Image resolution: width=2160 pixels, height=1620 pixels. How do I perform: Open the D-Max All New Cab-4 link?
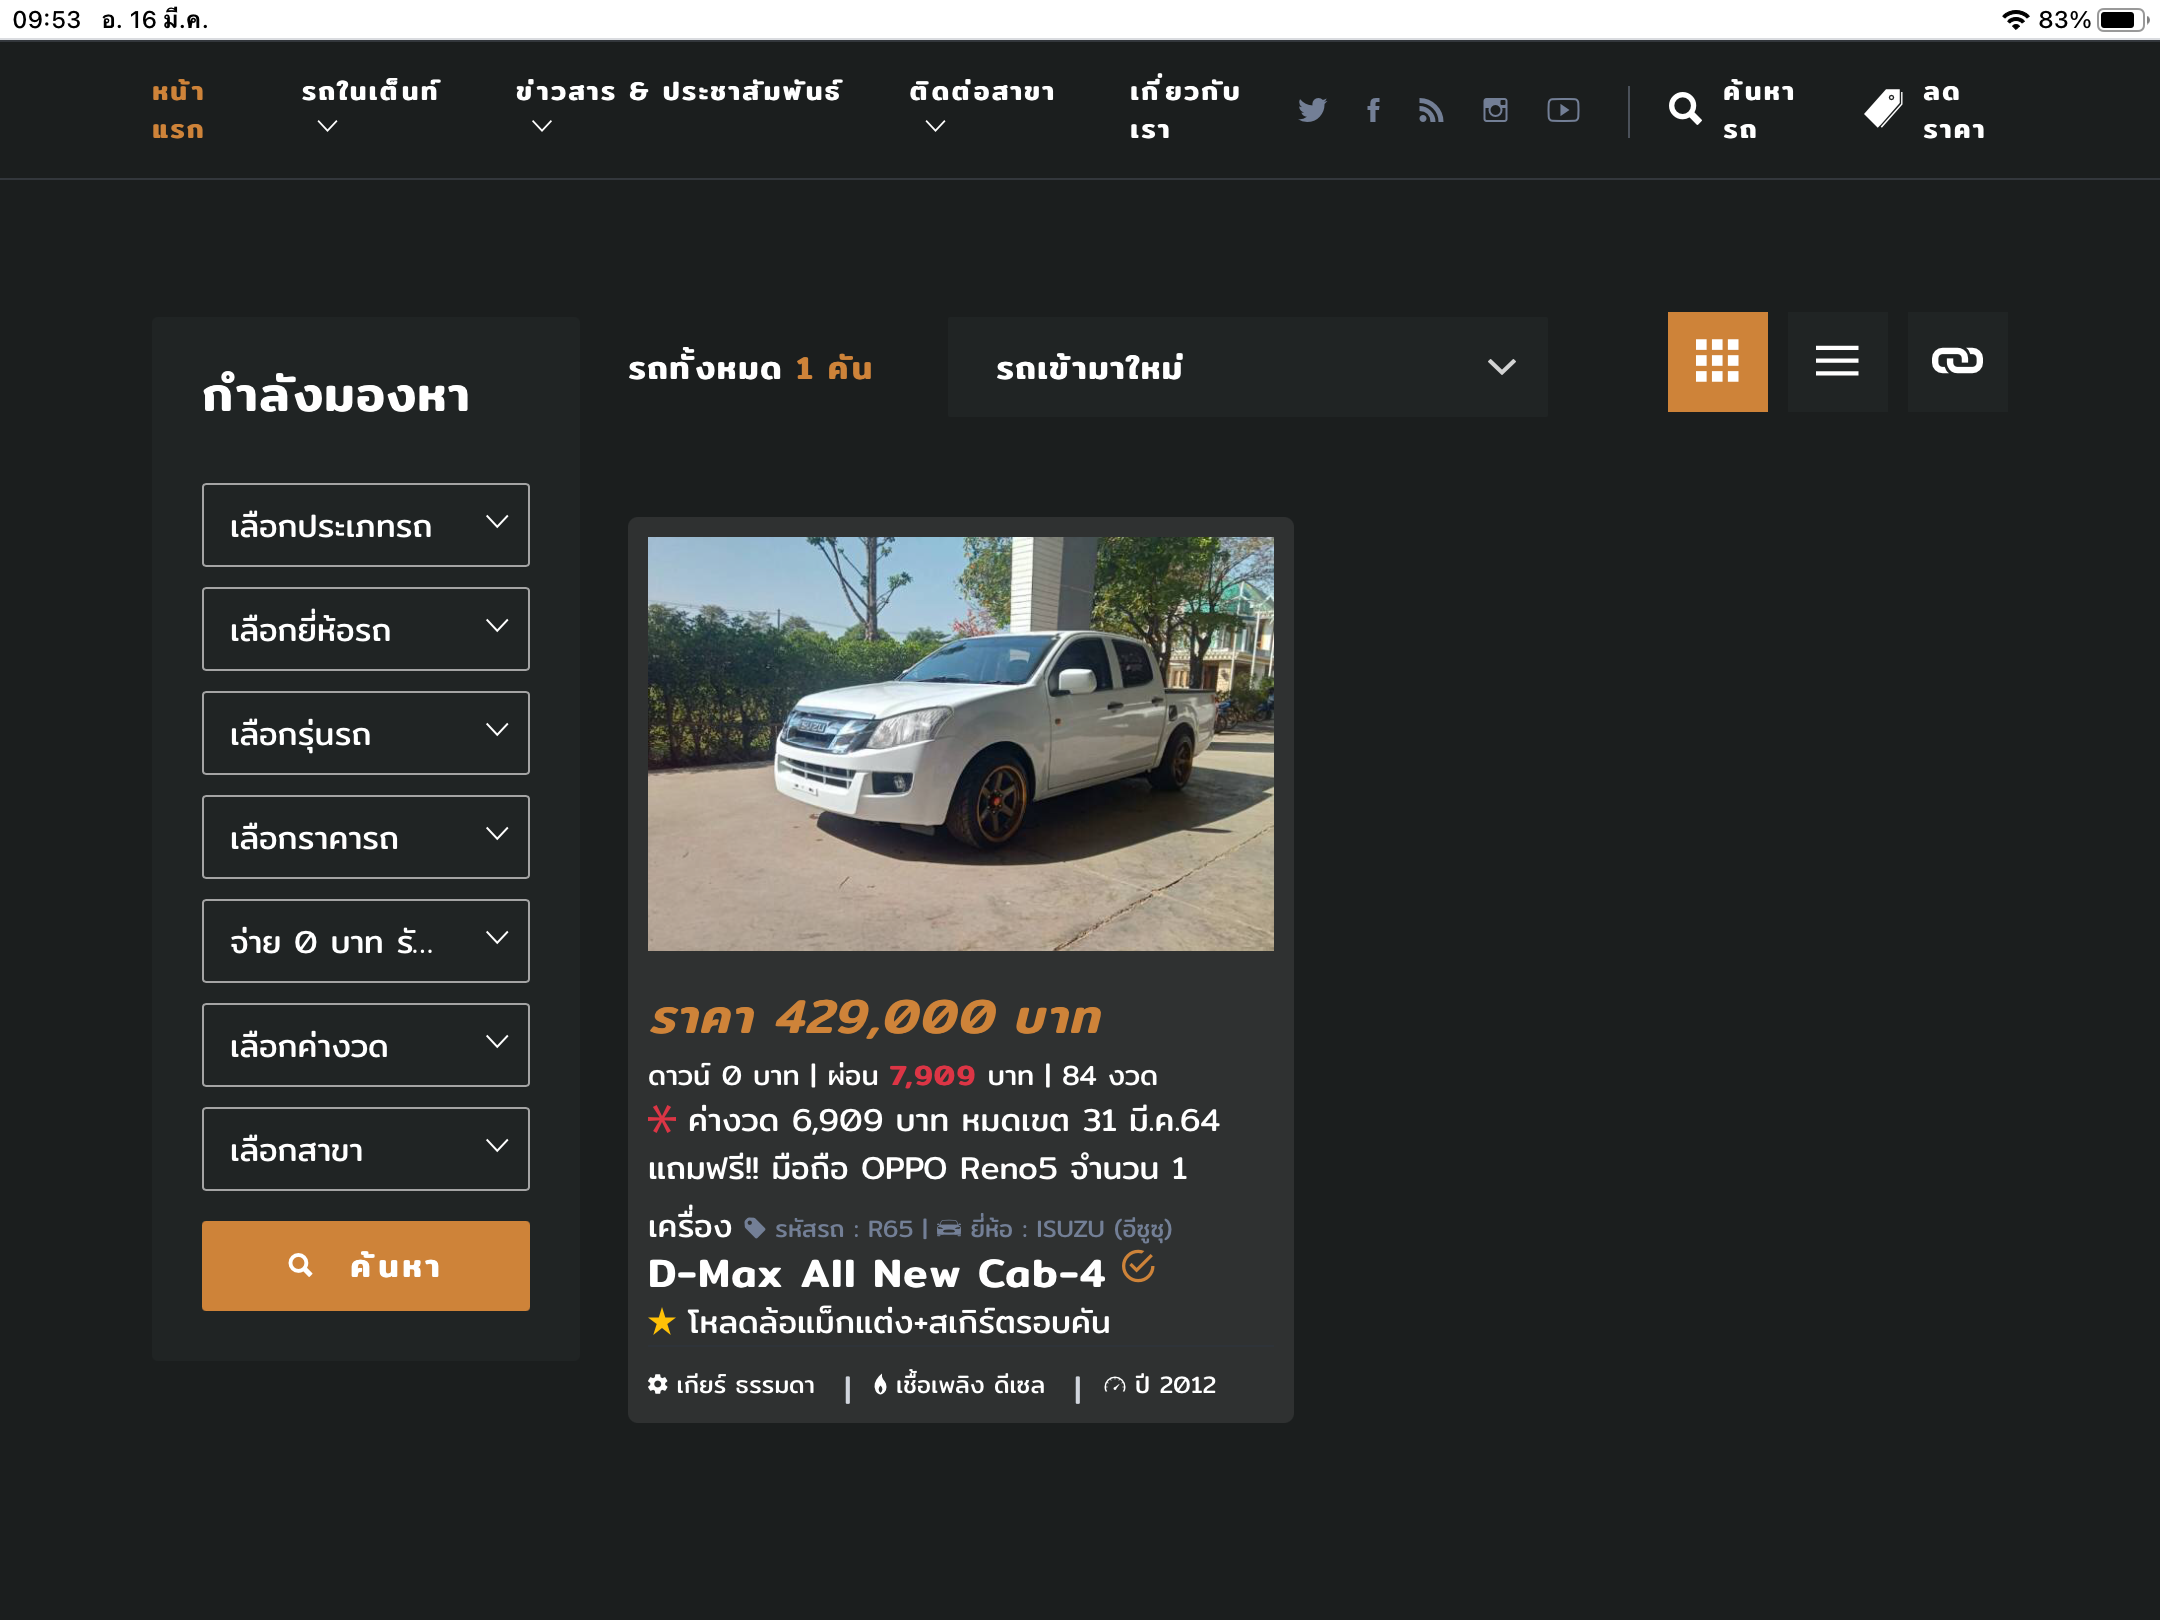point(876,1274)
